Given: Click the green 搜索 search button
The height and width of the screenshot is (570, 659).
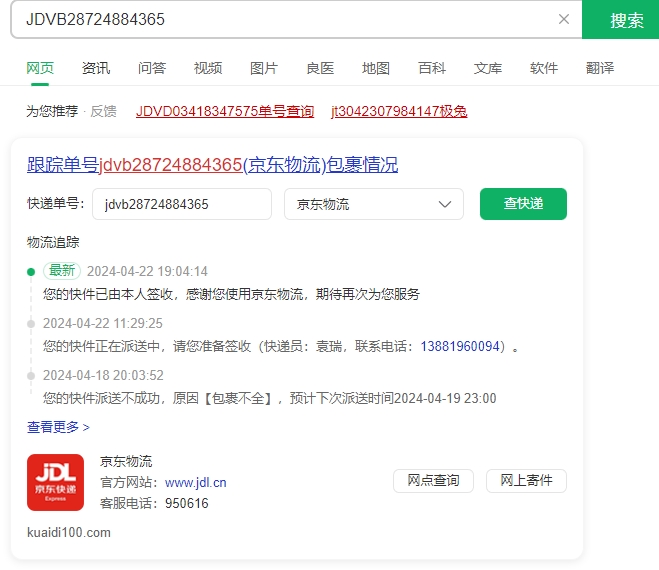Looking at the screenshot, I should point(620,19).
